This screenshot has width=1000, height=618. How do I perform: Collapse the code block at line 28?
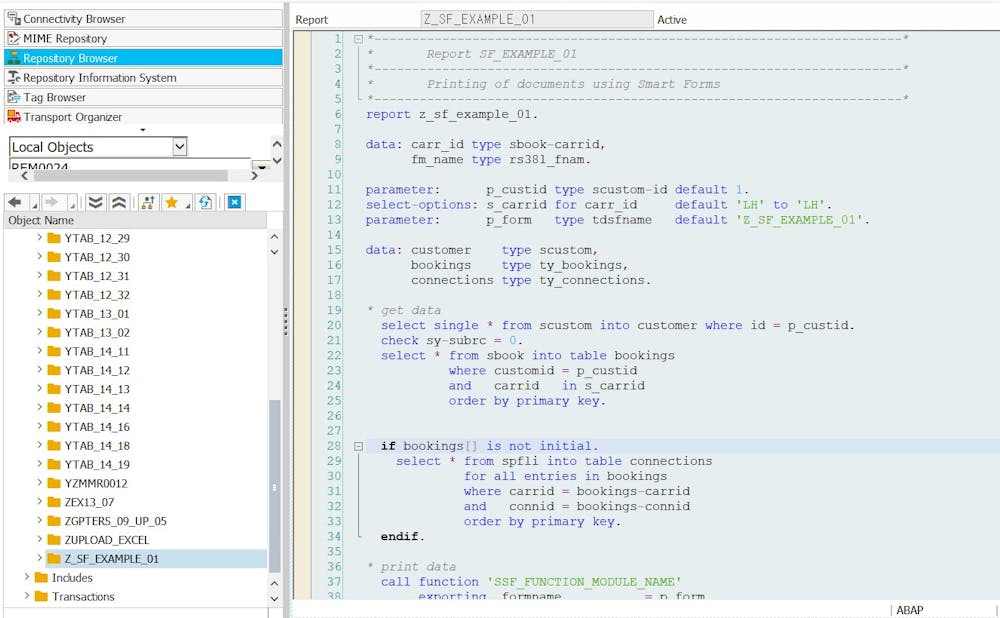(358, 446)
